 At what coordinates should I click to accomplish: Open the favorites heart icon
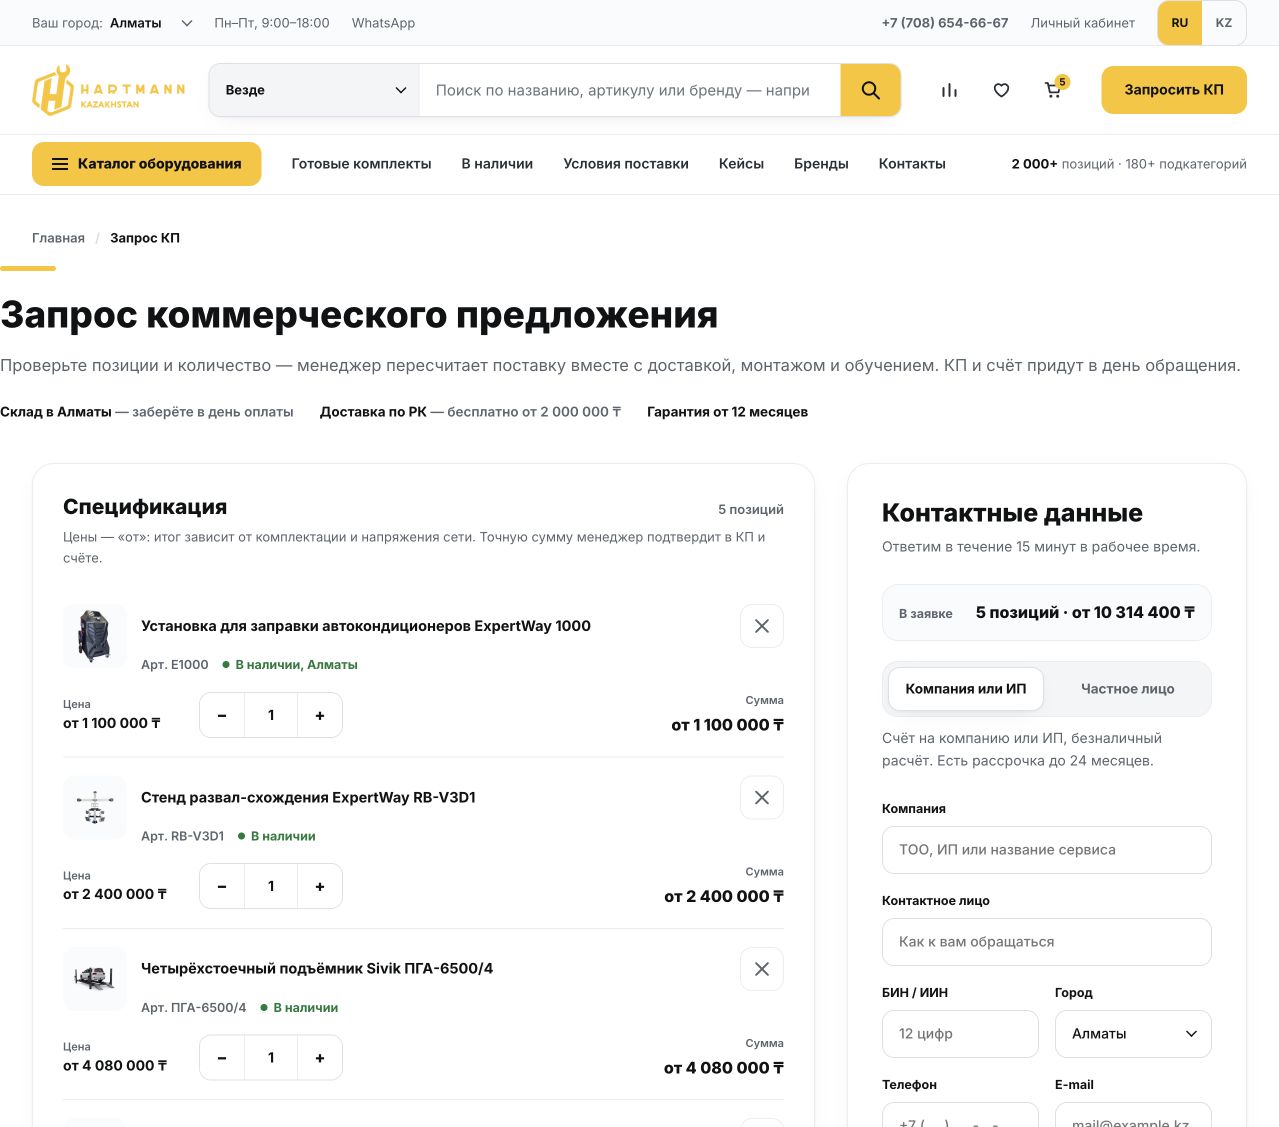coord(1001,90)
